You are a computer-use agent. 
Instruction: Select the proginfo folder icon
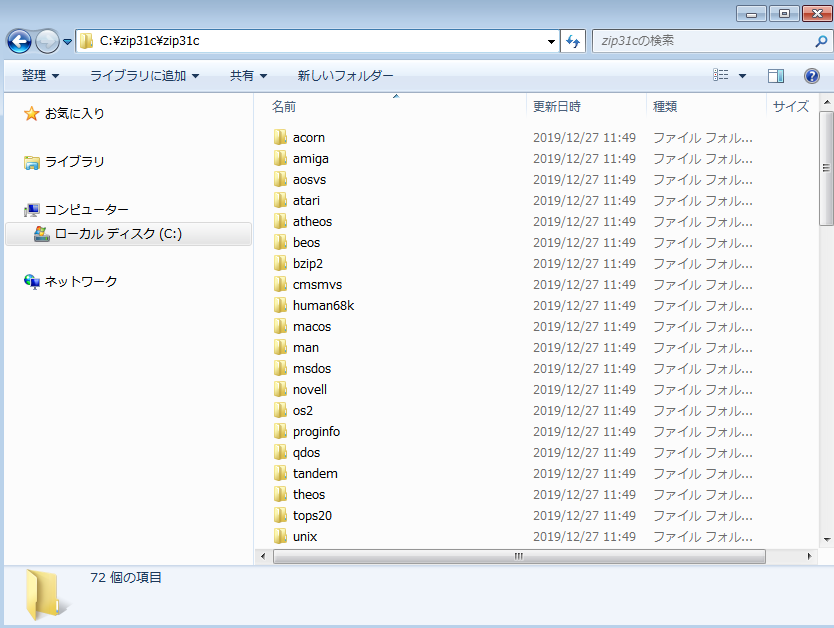pos(280,431)
